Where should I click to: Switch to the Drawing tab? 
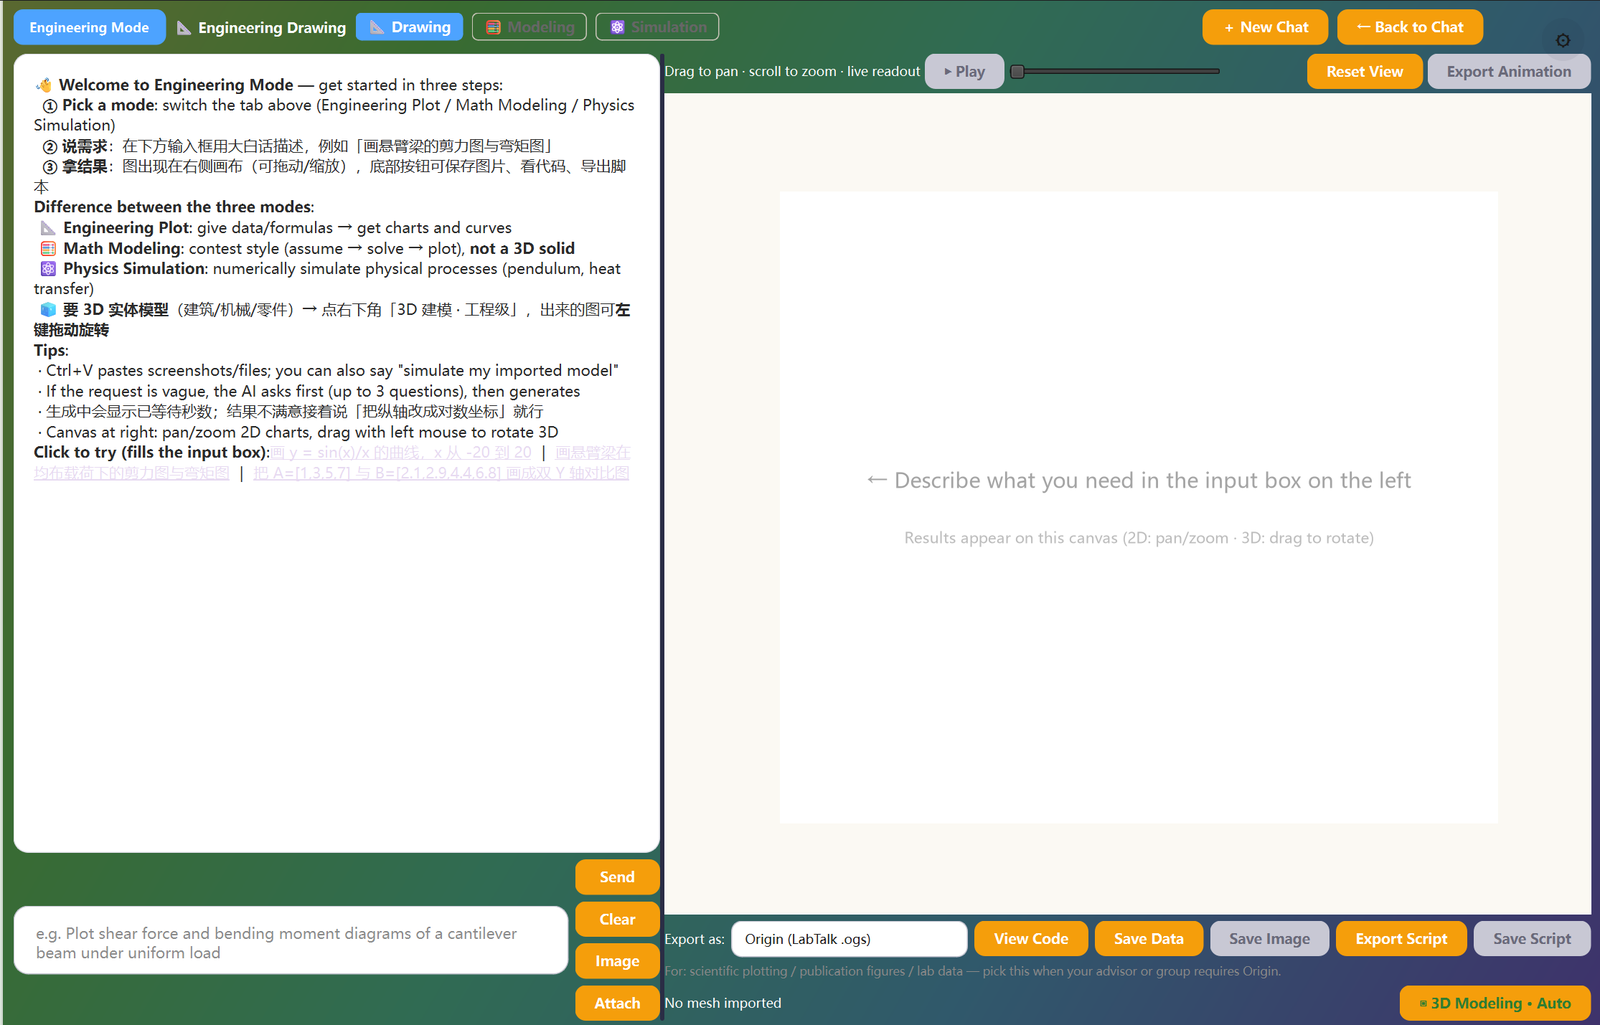pyautogui.click(x=410, y=27)
